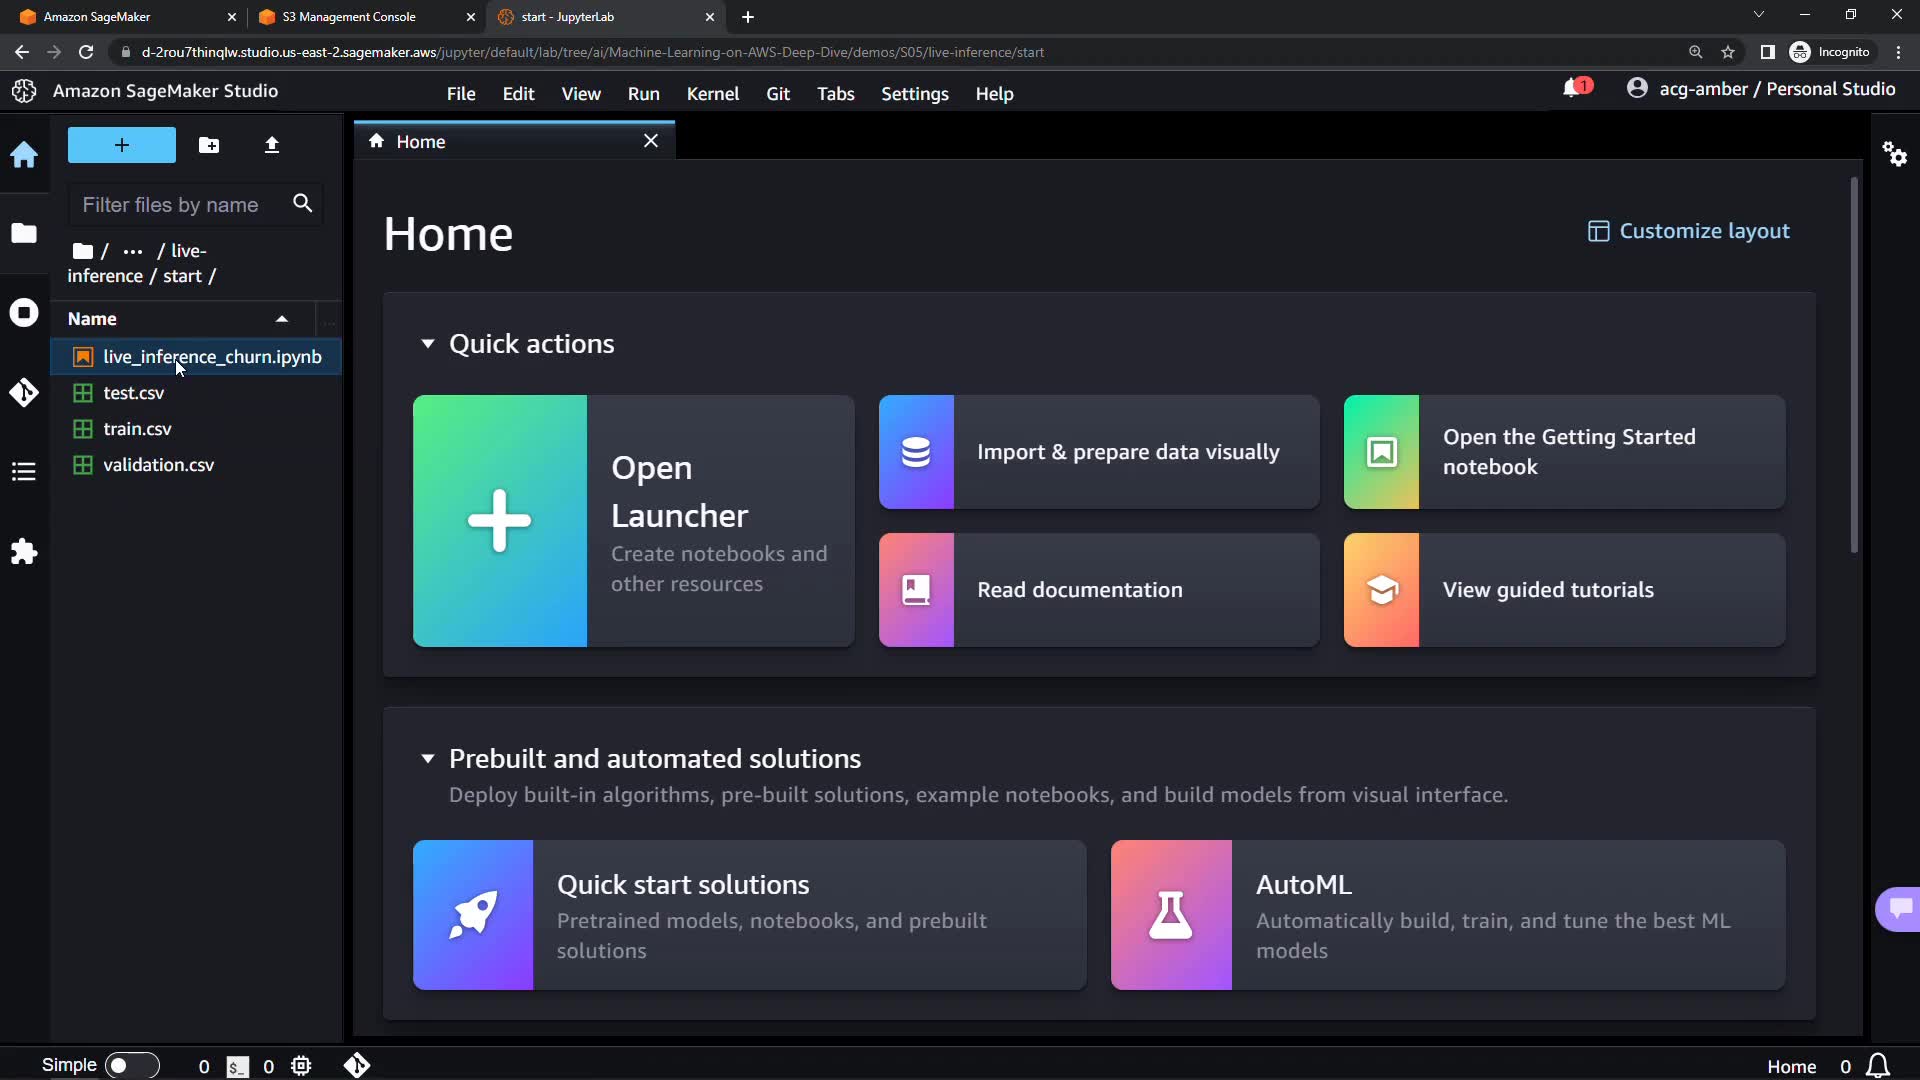This screenshot has height=1080, width=1920.
Task: Open Running Terminals and Kernels sidebar icon
Action: [24, 313]
